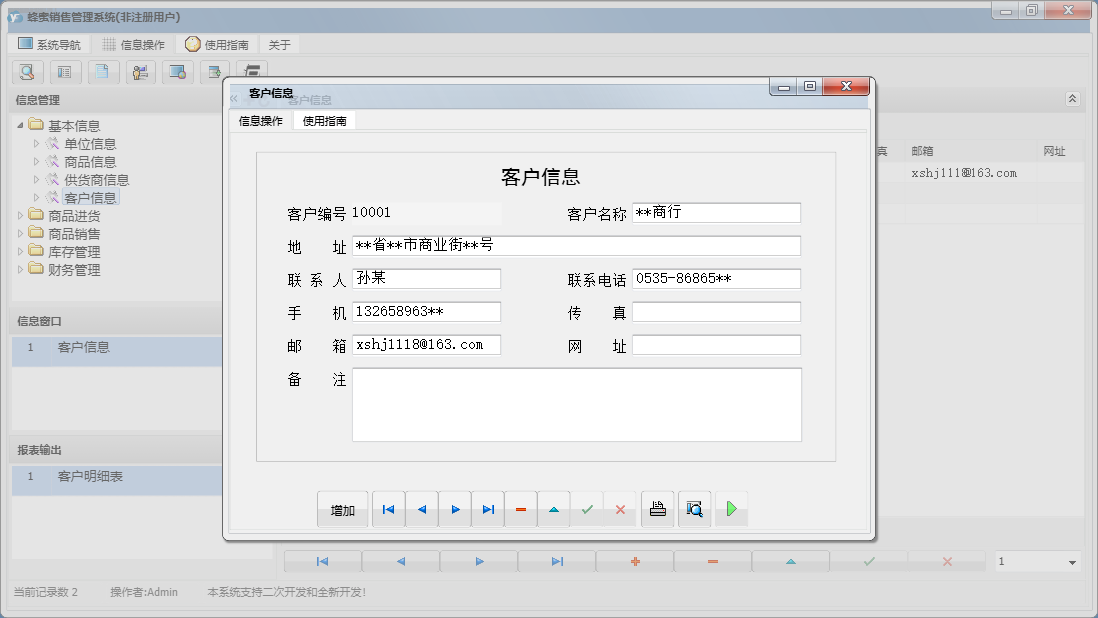Open the record list icon on the toolbar
1098x618 pixels.
click(x=65, y=72)
